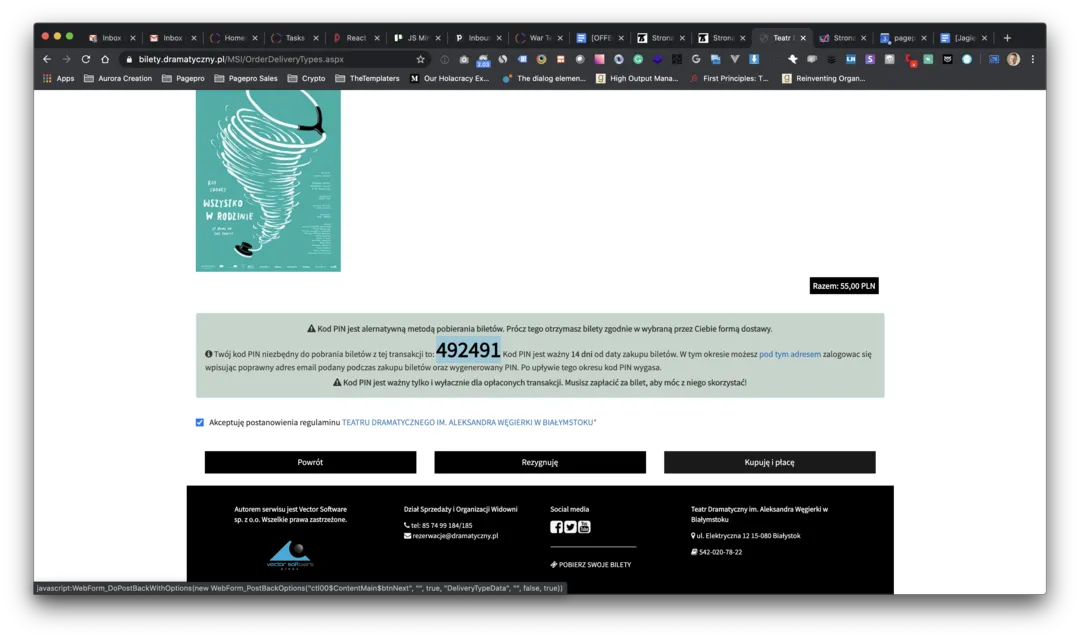Open a new browser tab with plus icon

coord(1007,38)
